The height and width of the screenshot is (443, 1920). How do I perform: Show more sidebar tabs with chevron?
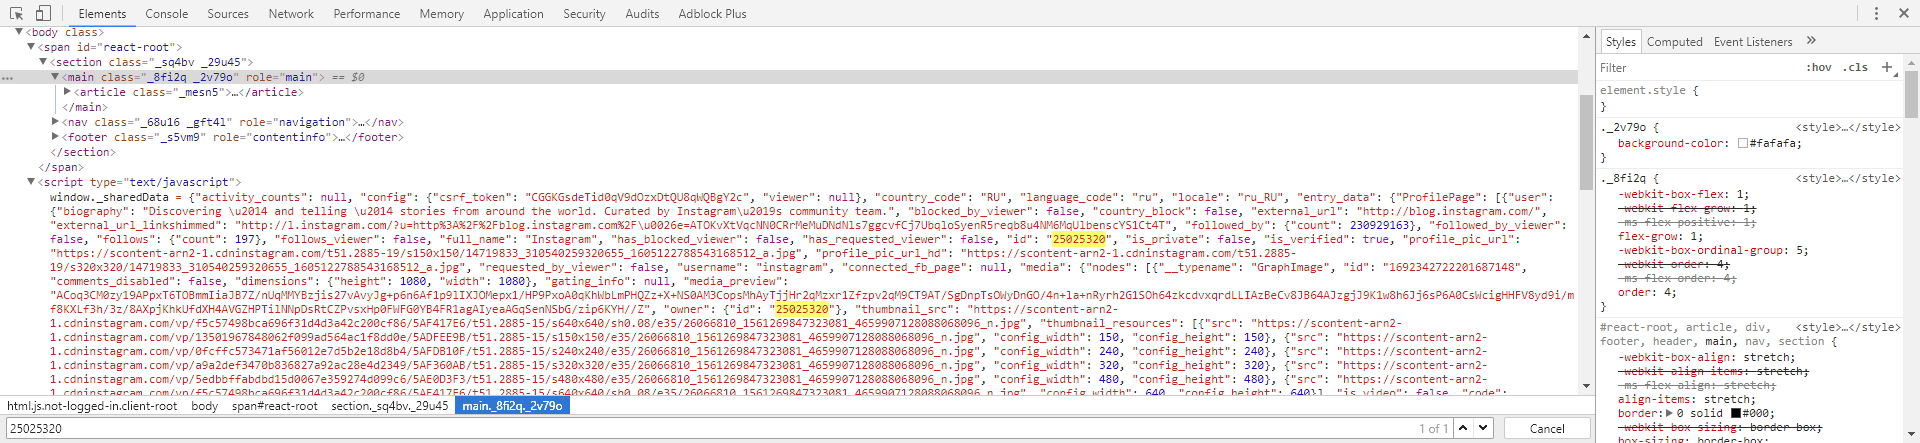(x=1811, y=41)
